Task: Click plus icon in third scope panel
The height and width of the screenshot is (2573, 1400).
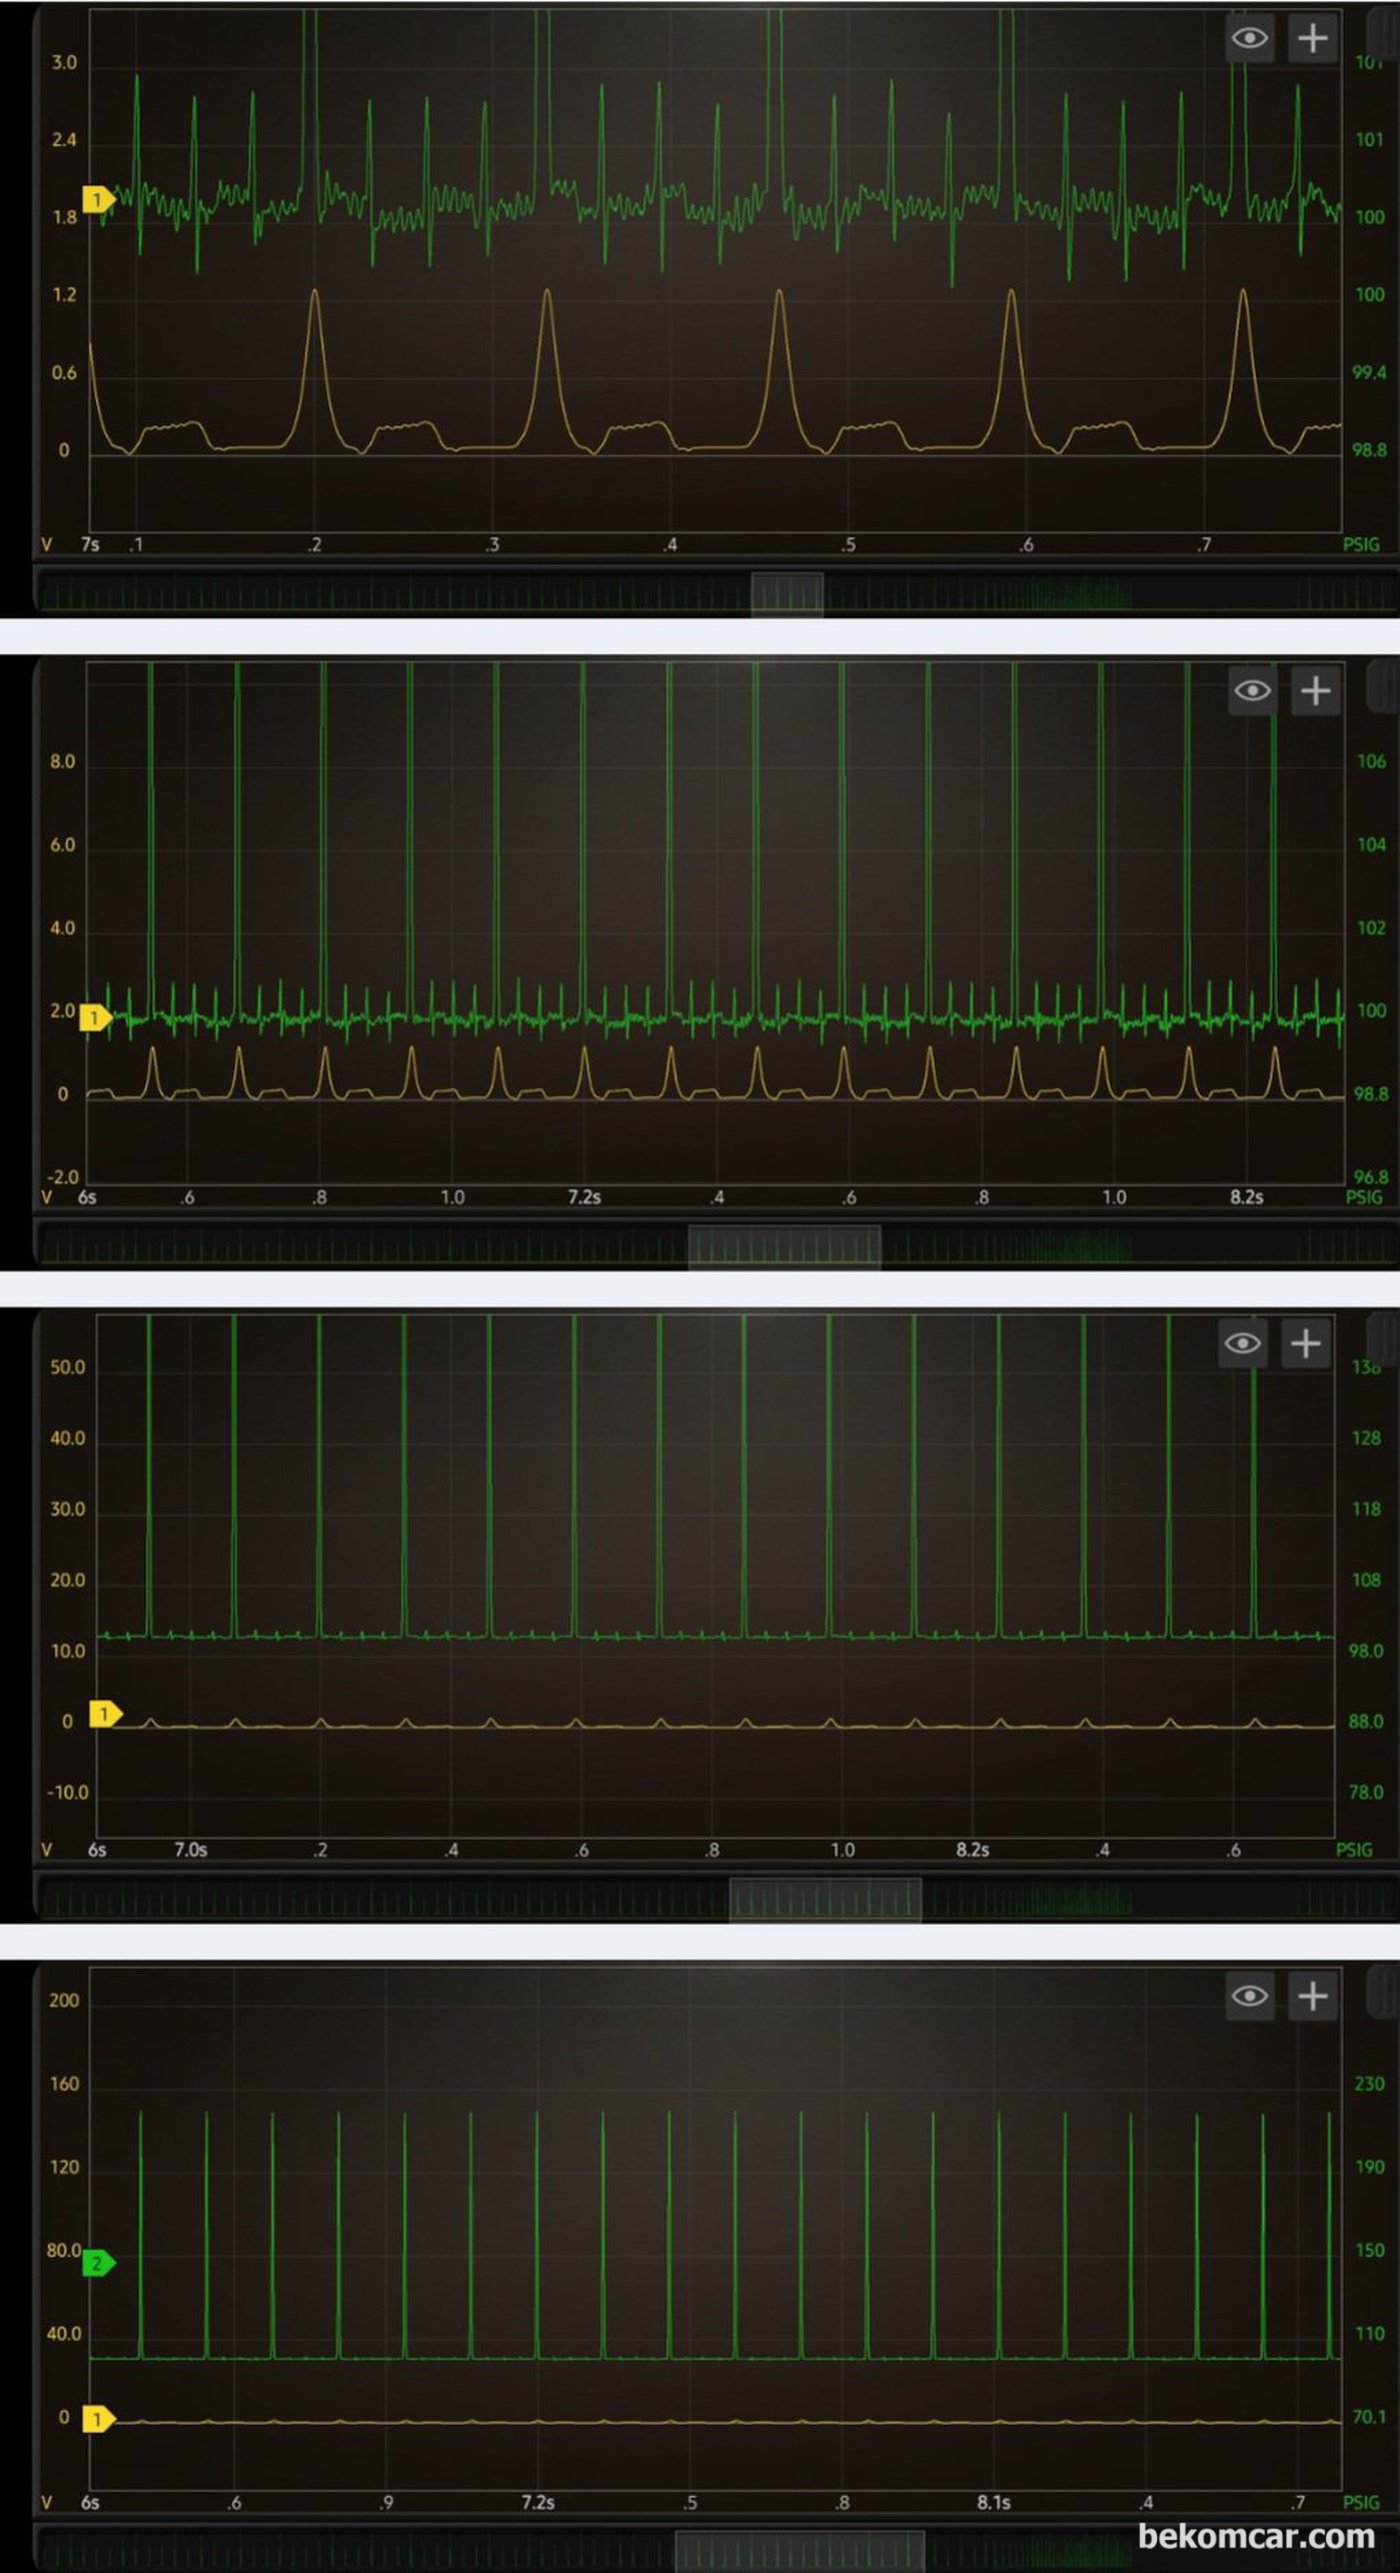Action: coord(1306,1343)
